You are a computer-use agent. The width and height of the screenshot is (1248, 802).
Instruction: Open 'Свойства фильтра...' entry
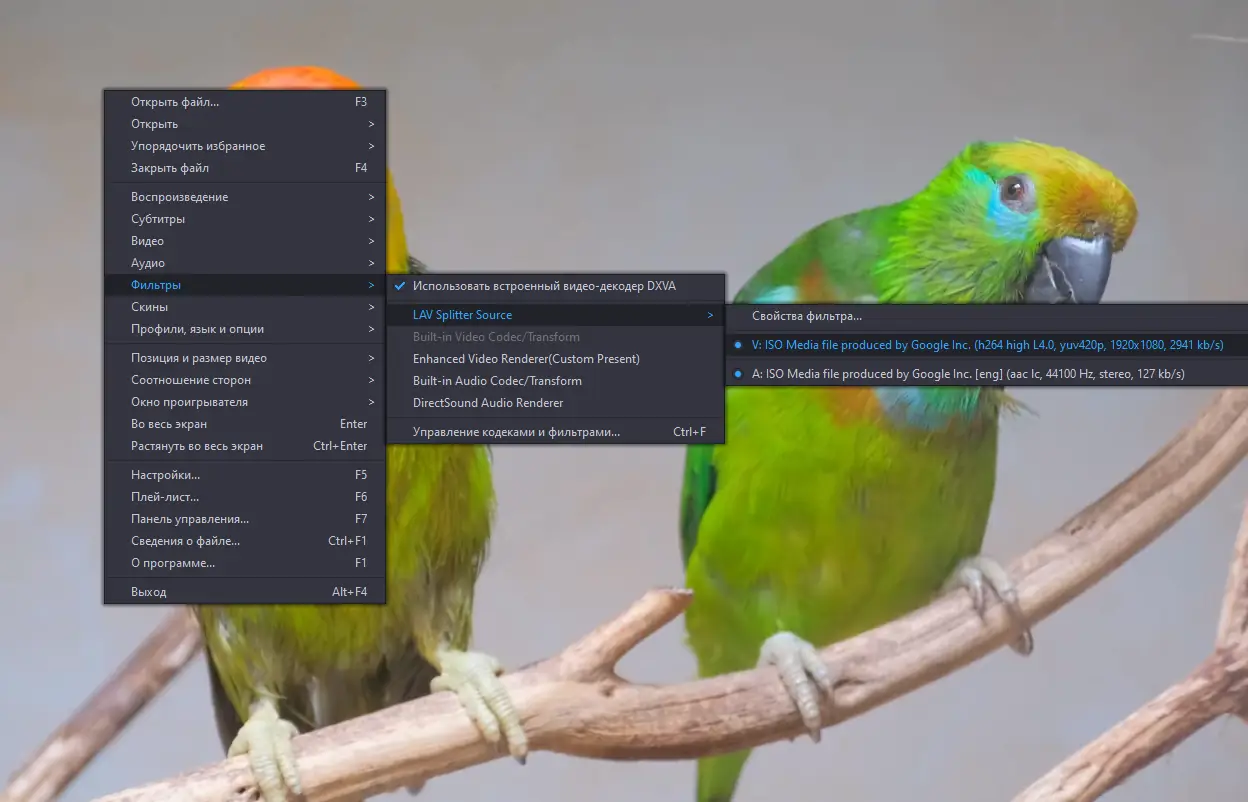pos(987,316)
